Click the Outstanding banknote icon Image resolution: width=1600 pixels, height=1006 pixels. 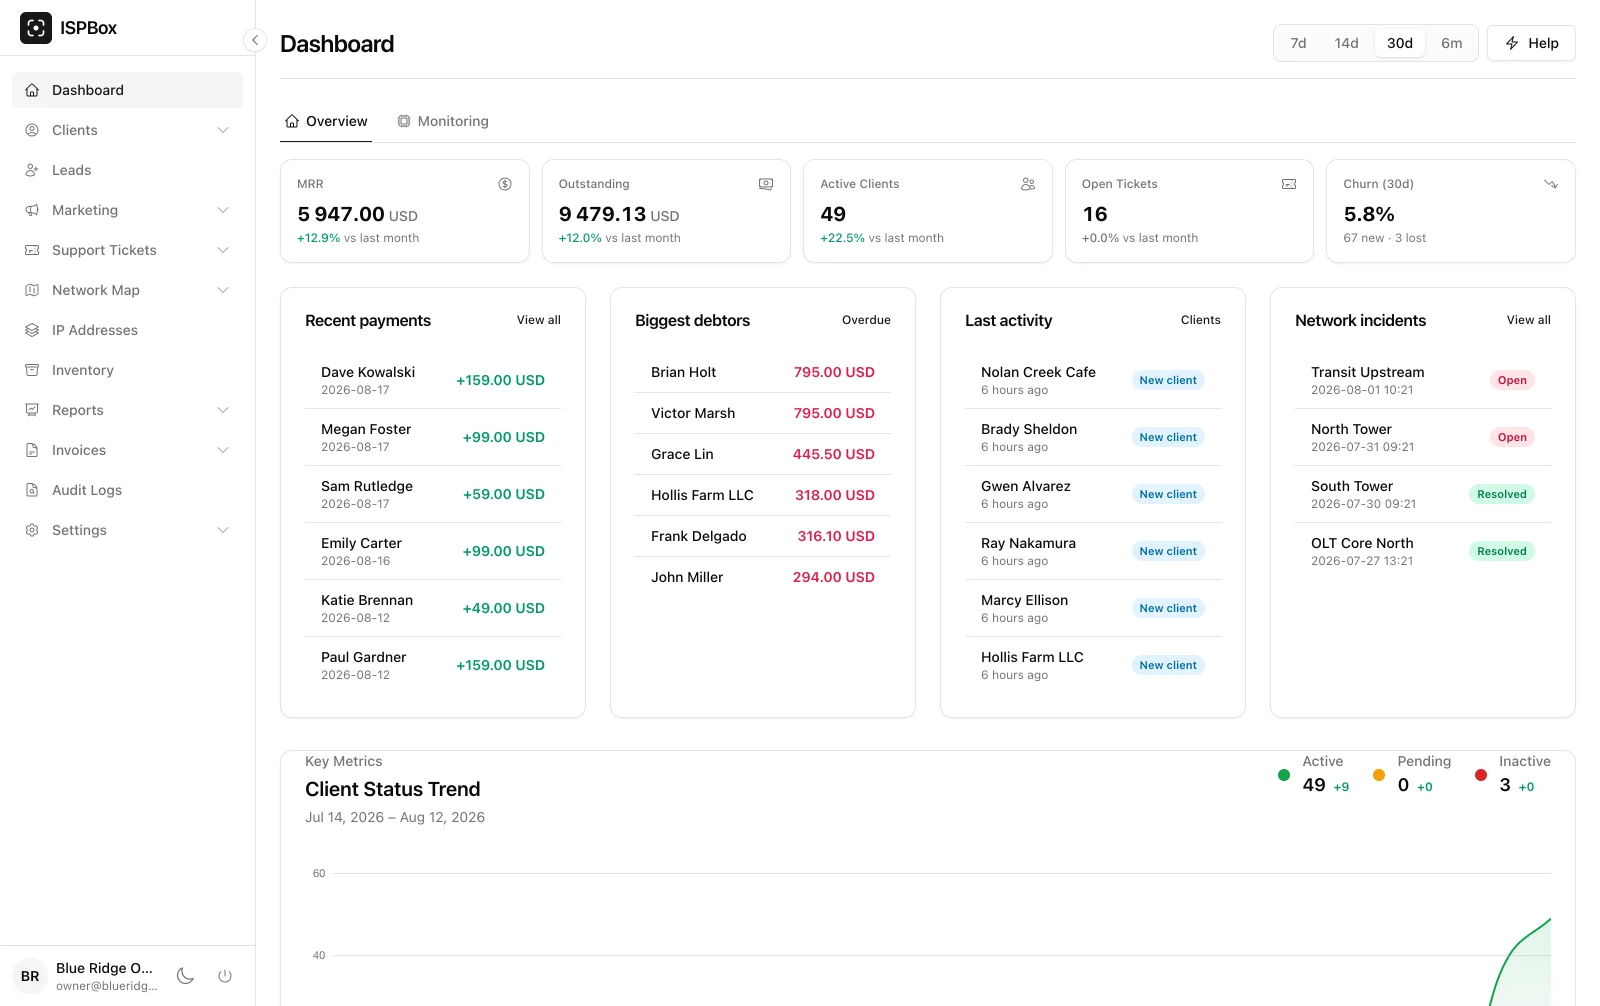(x=766, y=184)
